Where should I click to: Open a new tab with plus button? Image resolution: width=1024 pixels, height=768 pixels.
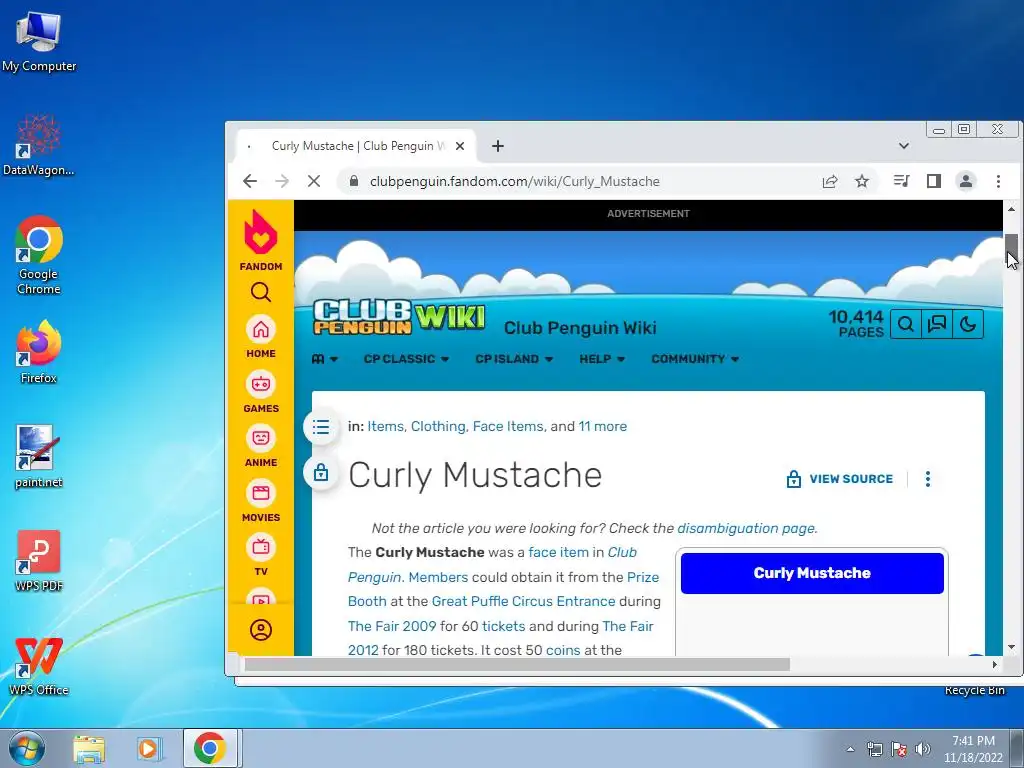pyautogui.click(x=498, y=146)
